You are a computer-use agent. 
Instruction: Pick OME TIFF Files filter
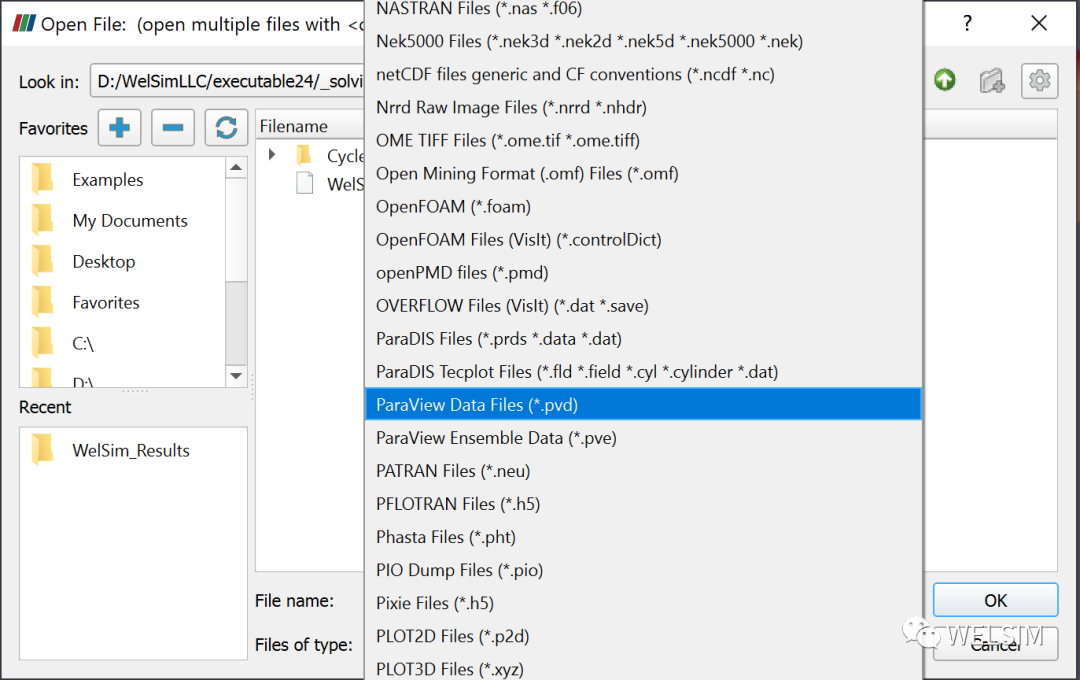tap(643, 141)
